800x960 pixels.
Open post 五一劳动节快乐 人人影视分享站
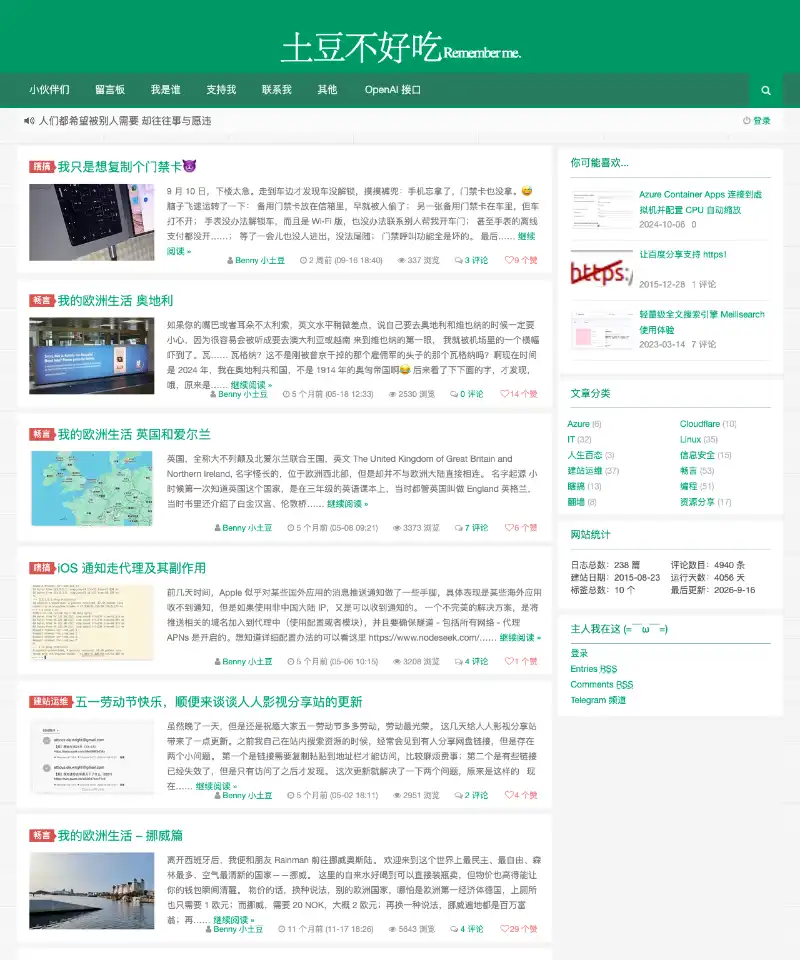click(219, 702)
